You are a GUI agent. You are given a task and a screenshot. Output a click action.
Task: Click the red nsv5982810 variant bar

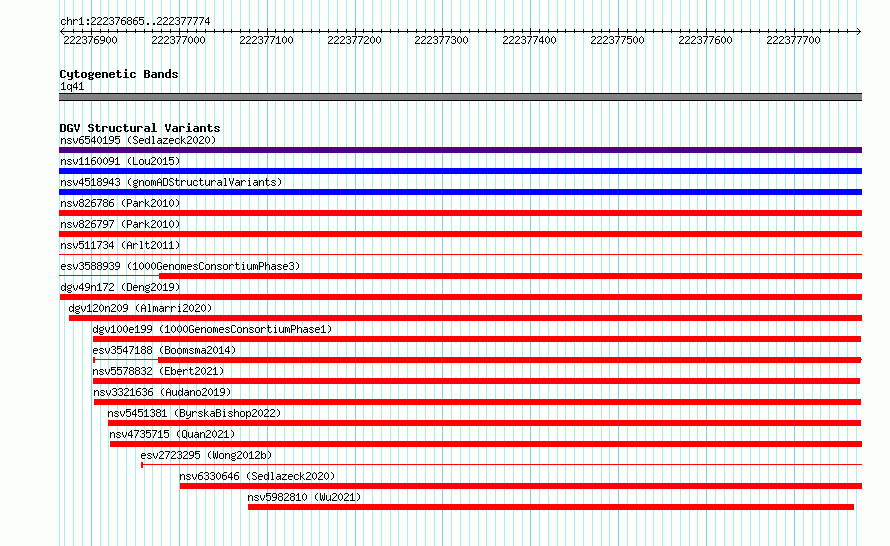pyautogui.click(x=551, y=507)
